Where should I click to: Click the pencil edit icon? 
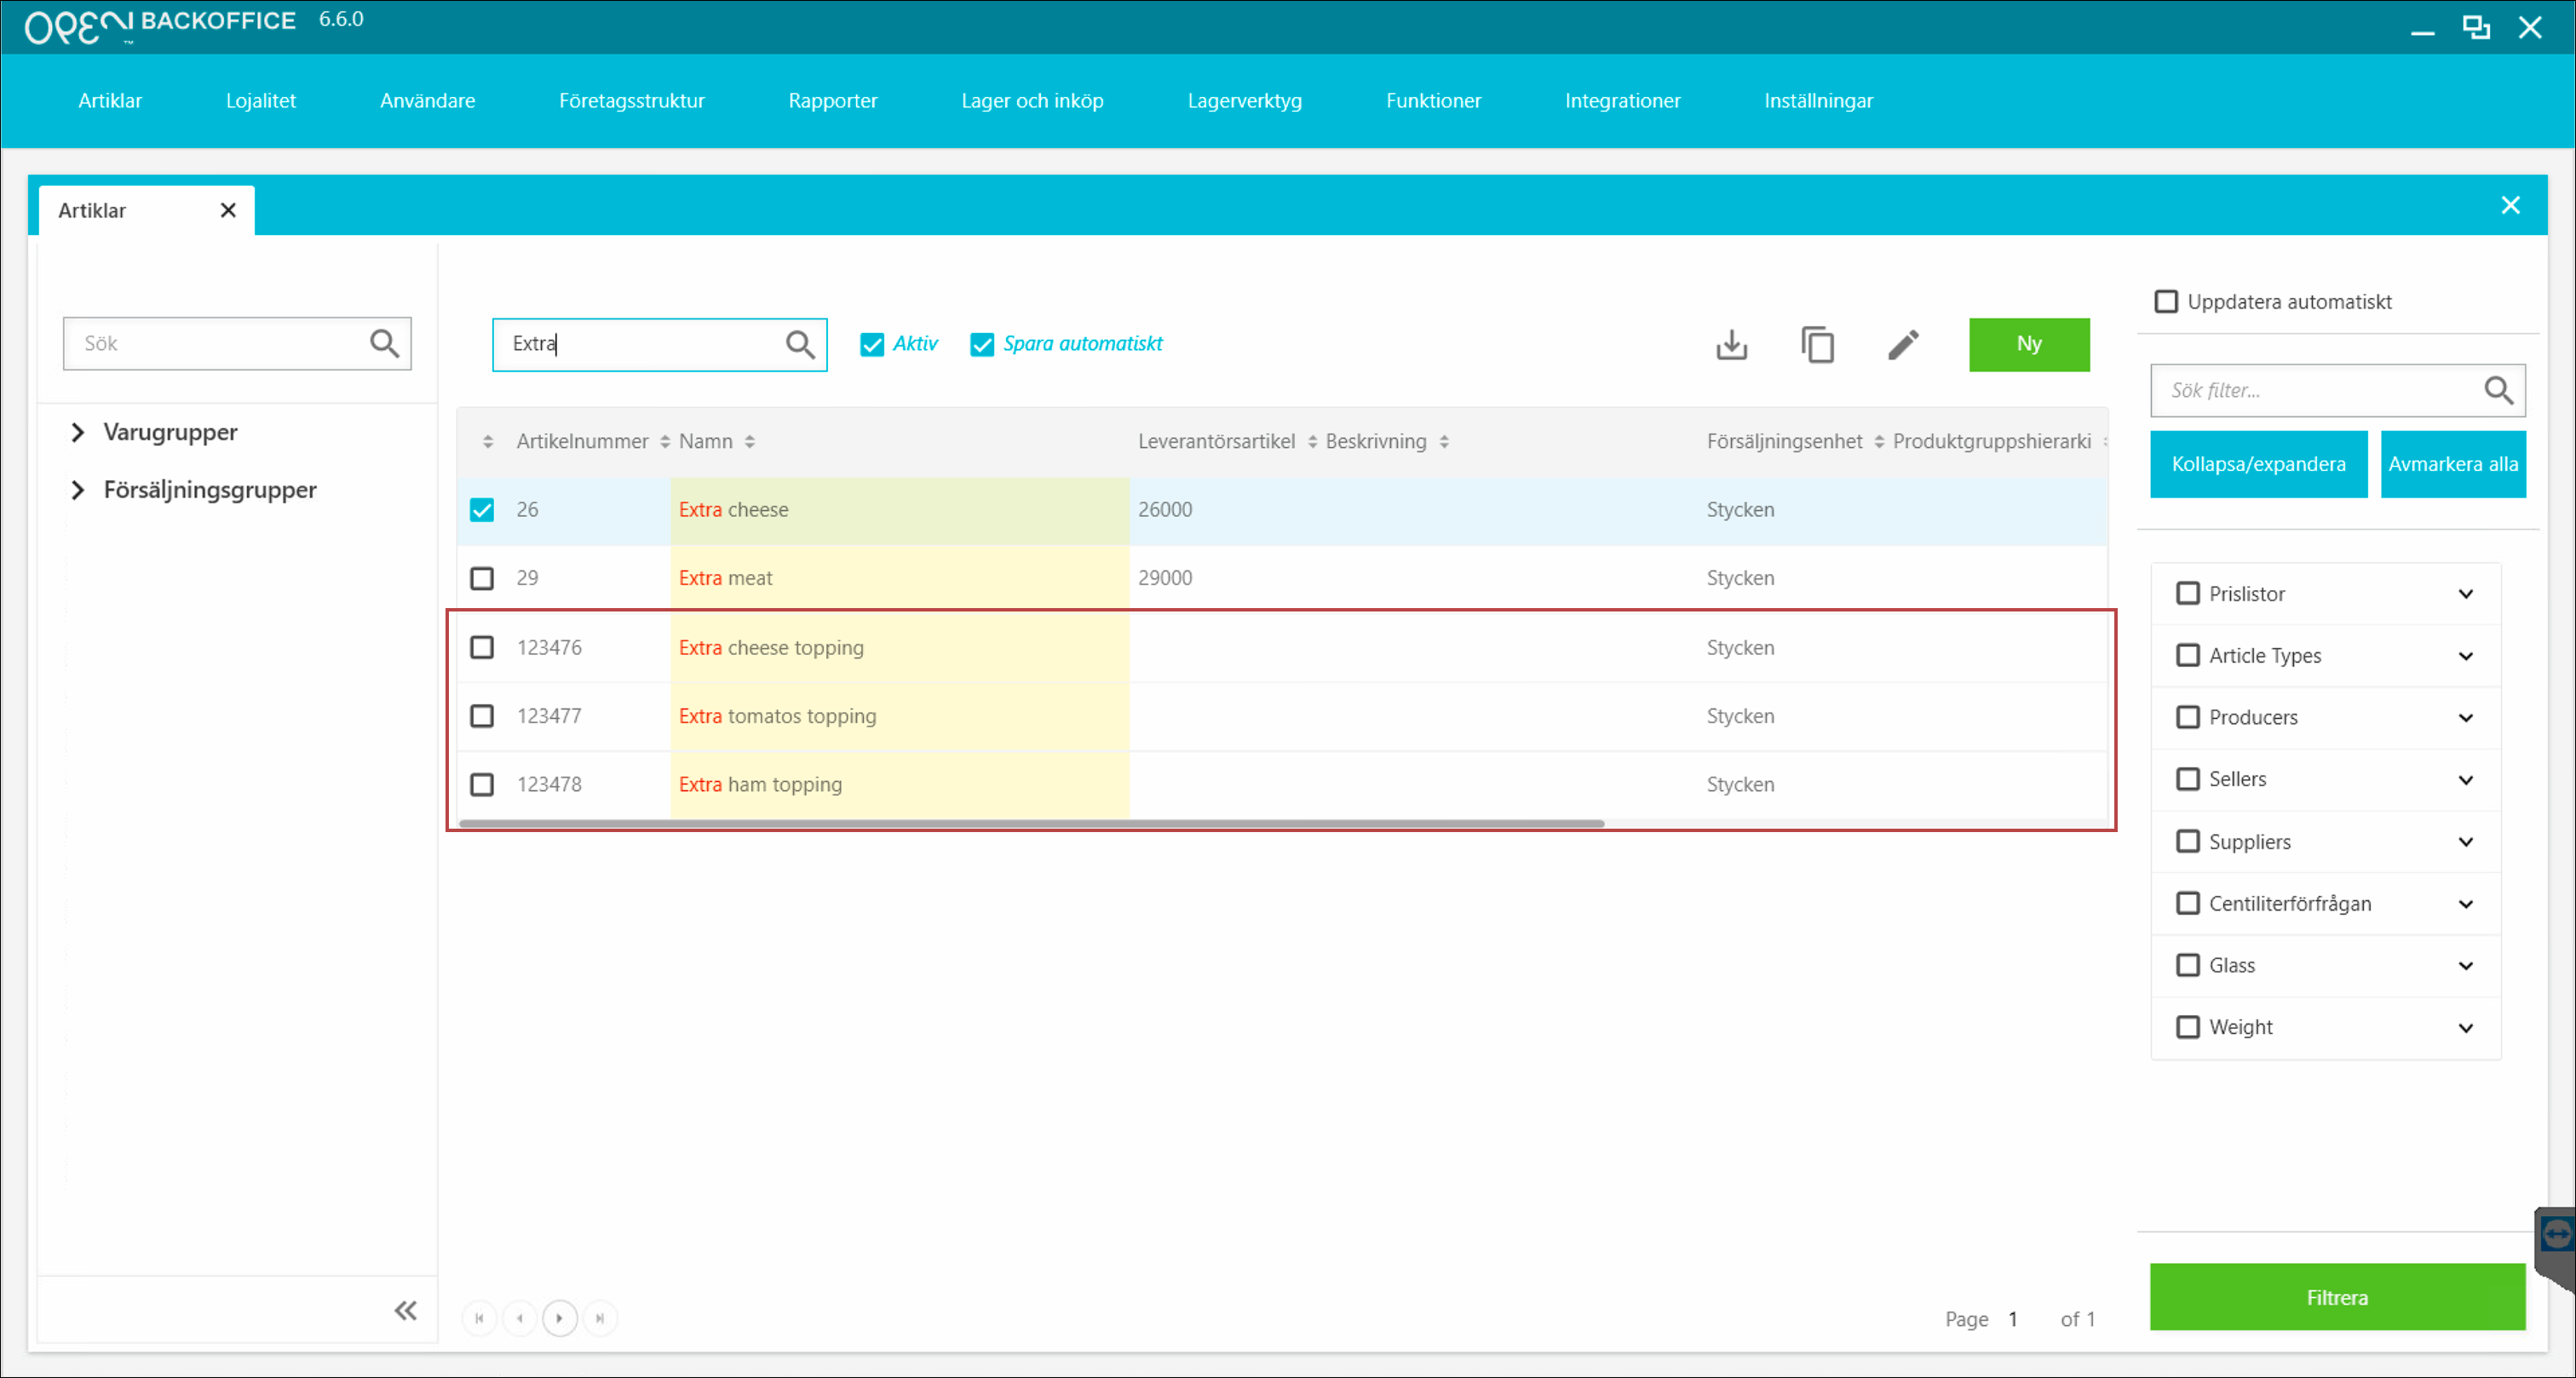(x=1903, y=344)
